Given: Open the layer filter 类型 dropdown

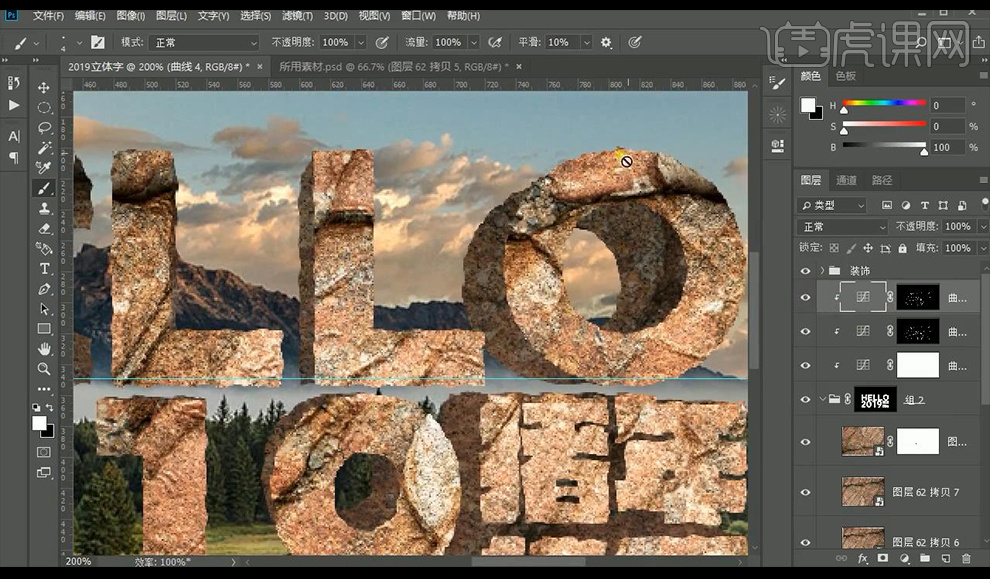Looking at the screenshot, I should (x=833, y=205).
